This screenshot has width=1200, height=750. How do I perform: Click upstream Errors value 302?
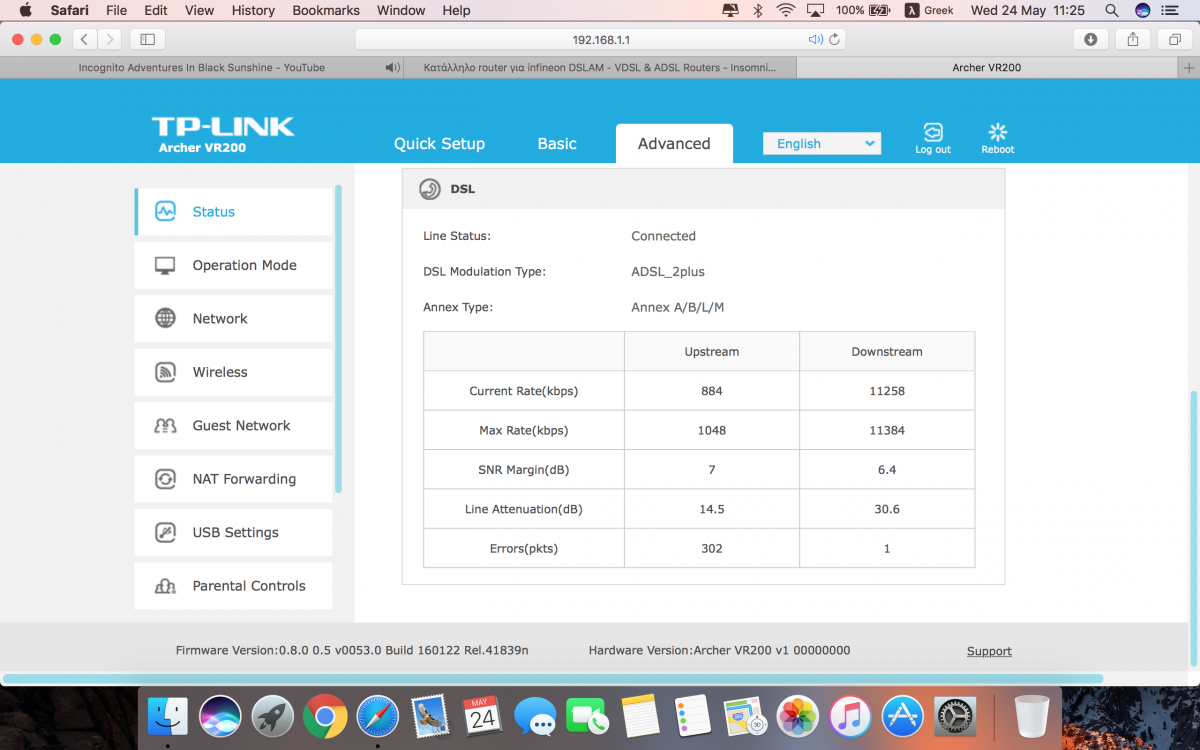coord(712,549)
